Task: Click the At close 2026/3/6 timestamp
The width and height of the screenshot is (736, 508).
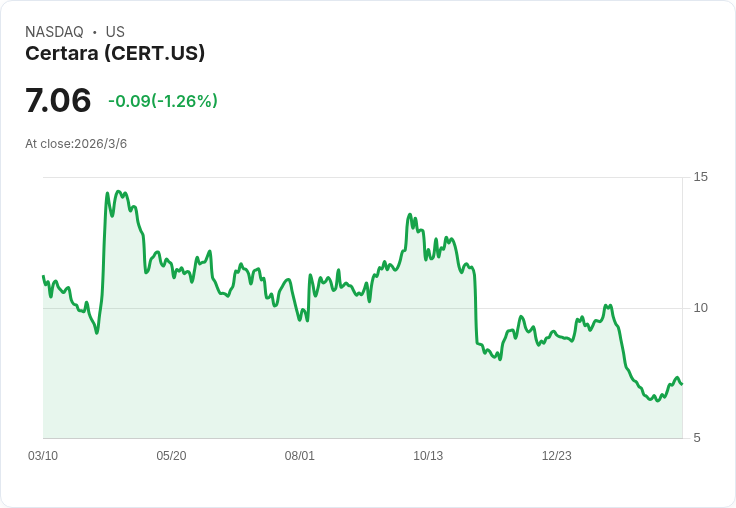Action: tap(76, 144)
